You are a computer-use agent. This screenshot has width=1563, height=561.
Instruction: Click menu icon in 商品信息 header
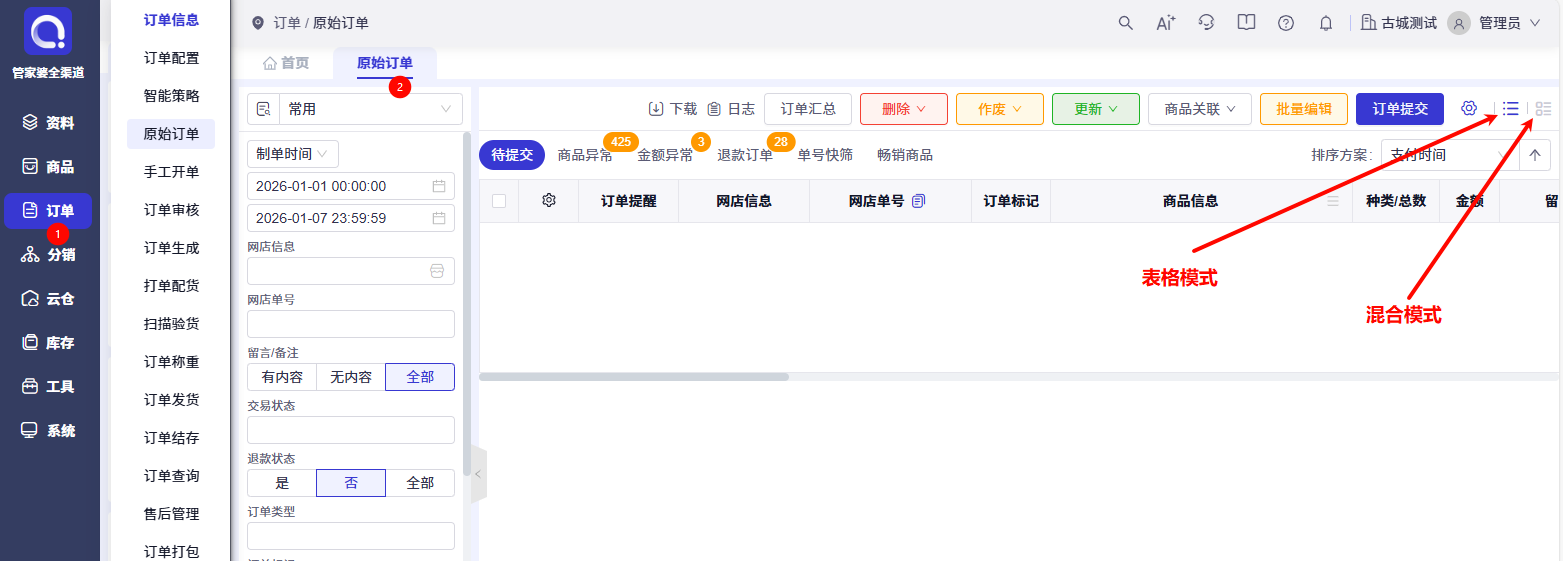pyautogui.click(x=1333, y=201)
